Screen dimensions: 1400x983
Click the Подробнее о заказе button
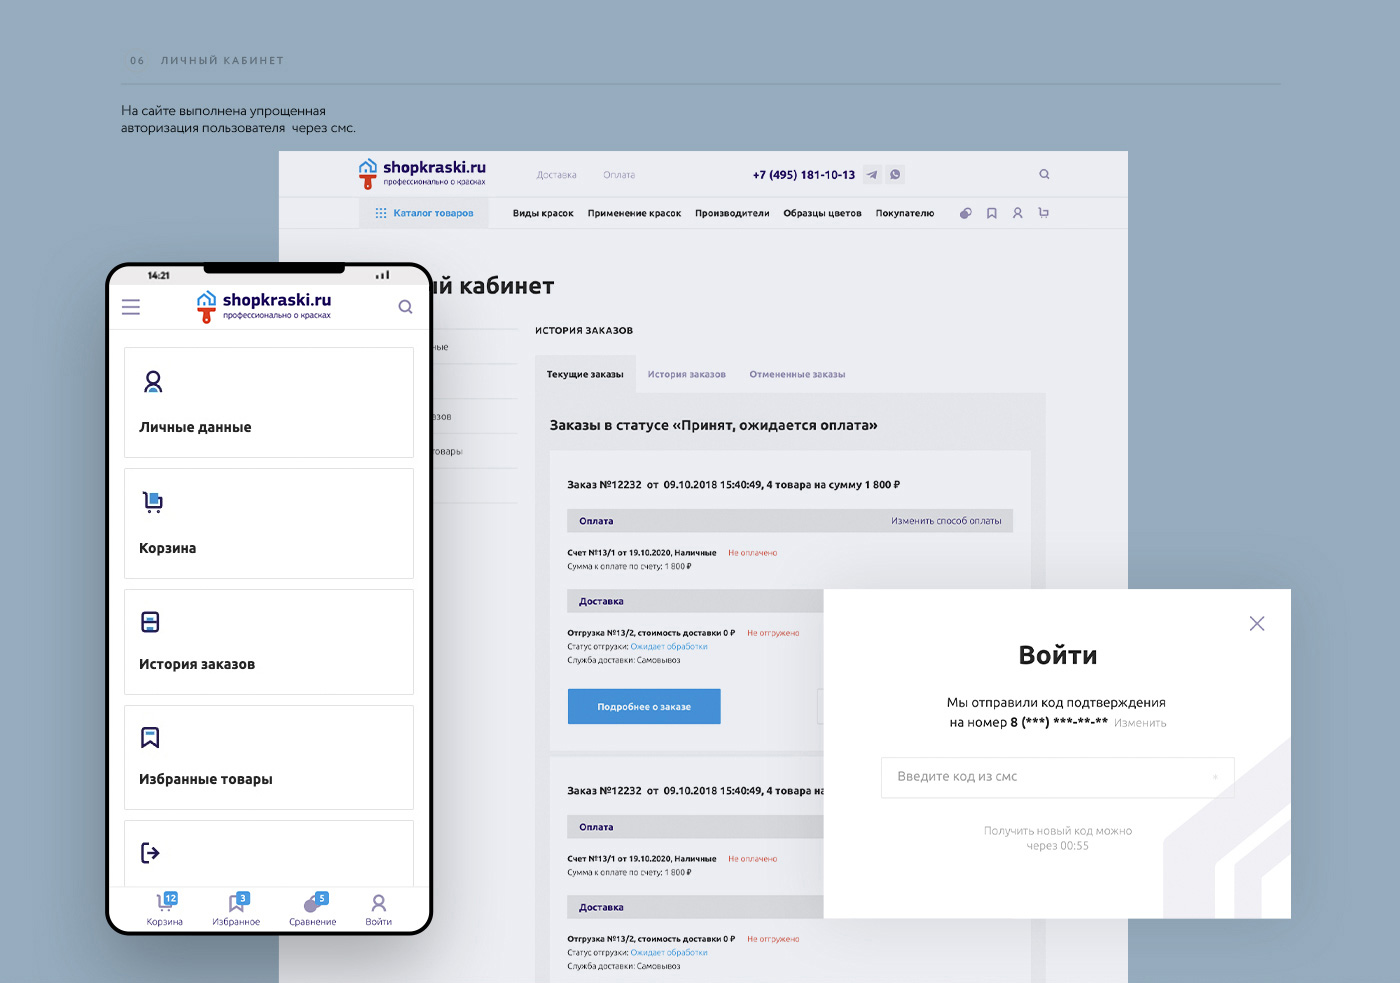tap(643, 706)
